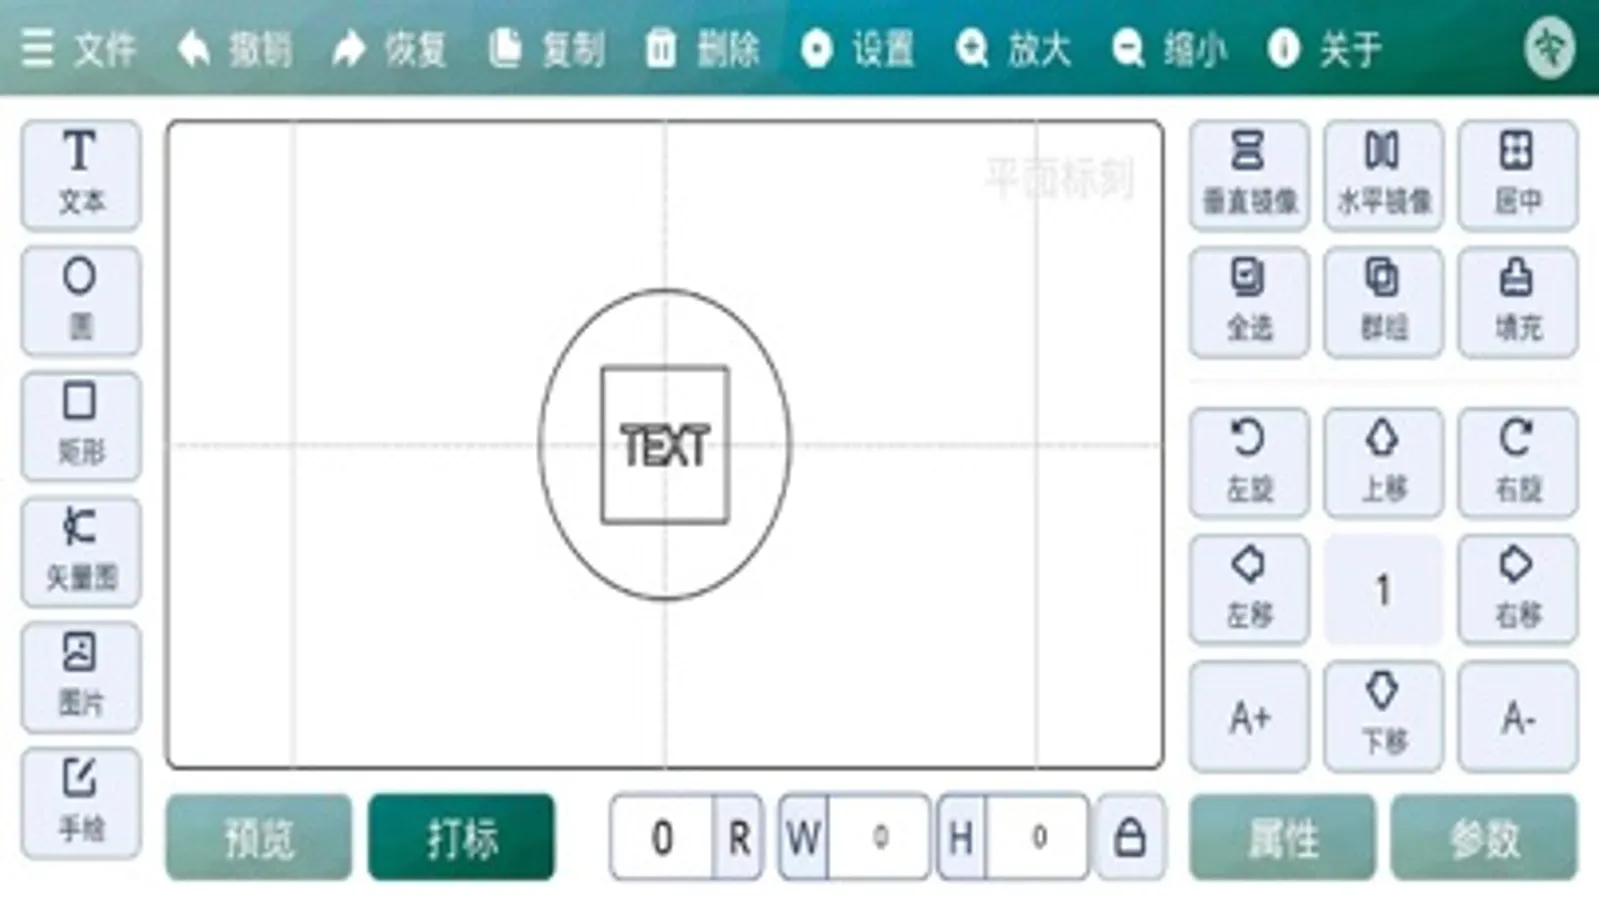The image size is (1599, 900).
Task: Select the 文本 text tool
Action: (x=81, y=174)
